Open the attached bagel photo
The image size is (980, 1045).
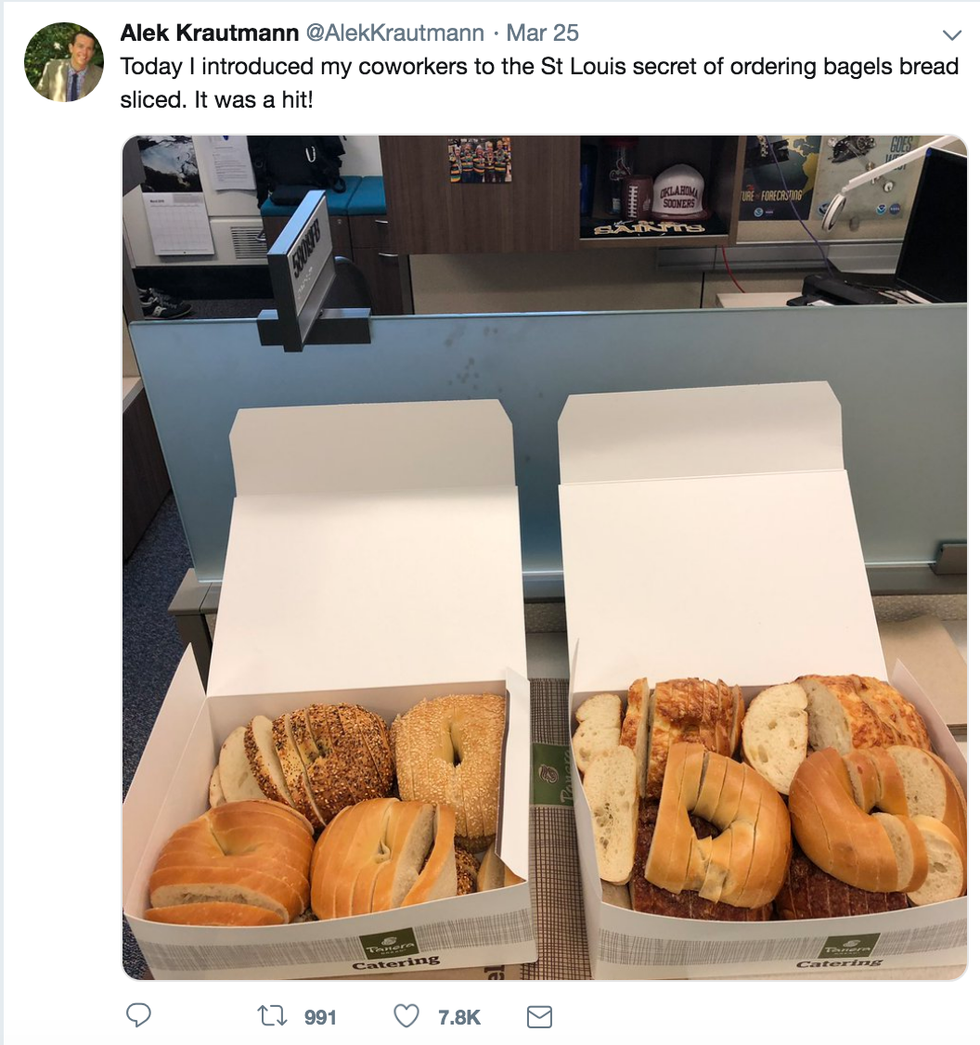(544, 557)
